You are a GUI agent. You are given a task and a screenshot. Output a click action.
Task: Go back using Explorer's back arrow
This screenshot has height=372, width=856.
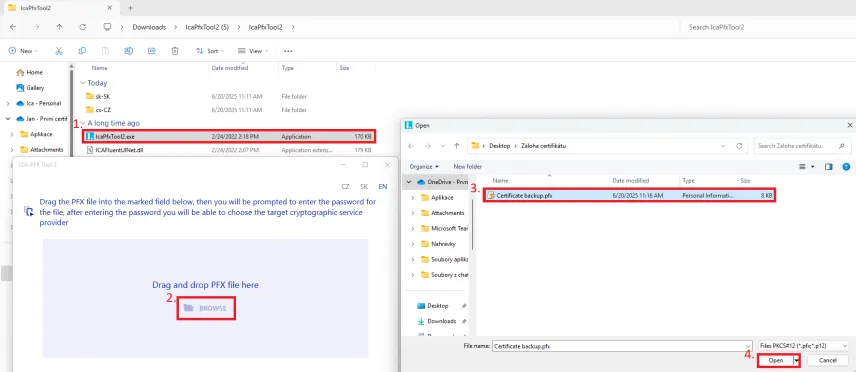(13, 27)
